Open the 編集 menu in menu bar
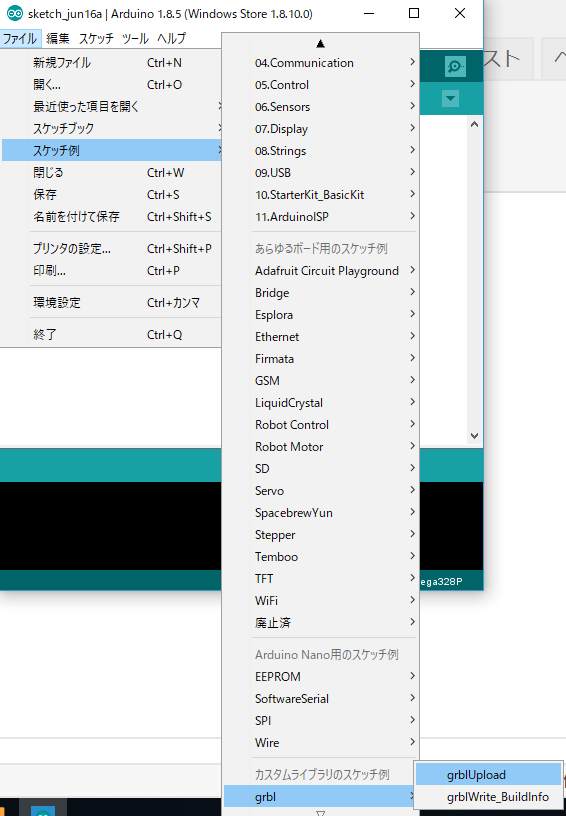 [58, 39]
